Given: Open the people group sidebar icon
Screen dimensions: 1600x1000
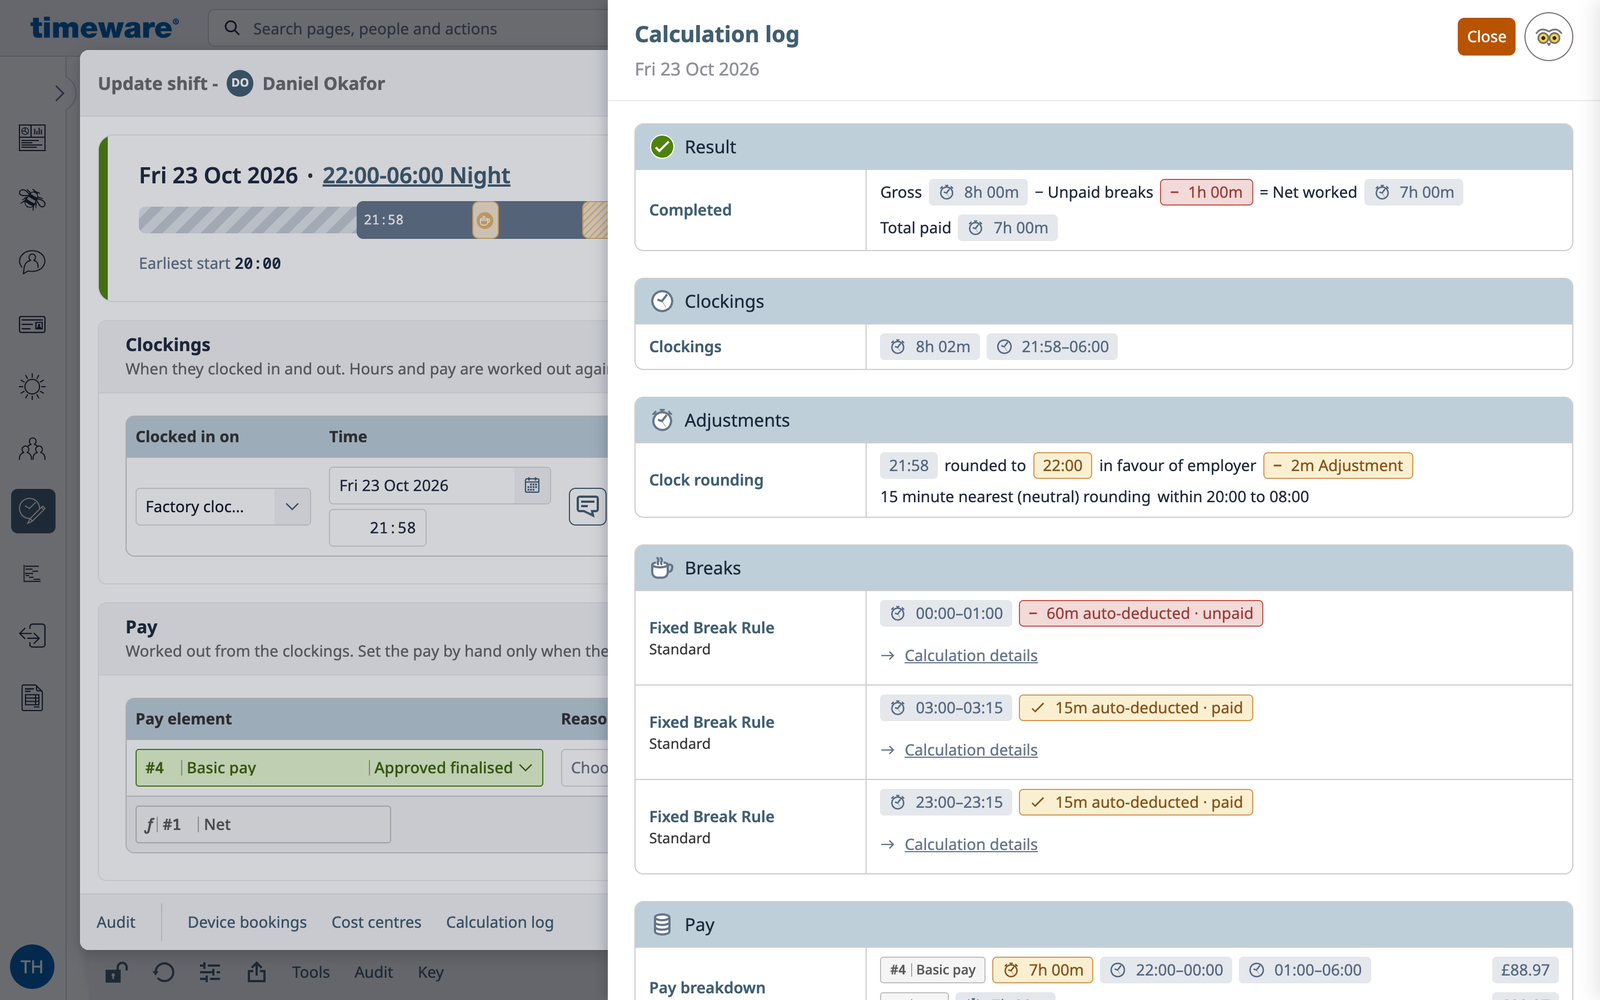Looking at the screenshot, I should (x=32, y=449).
